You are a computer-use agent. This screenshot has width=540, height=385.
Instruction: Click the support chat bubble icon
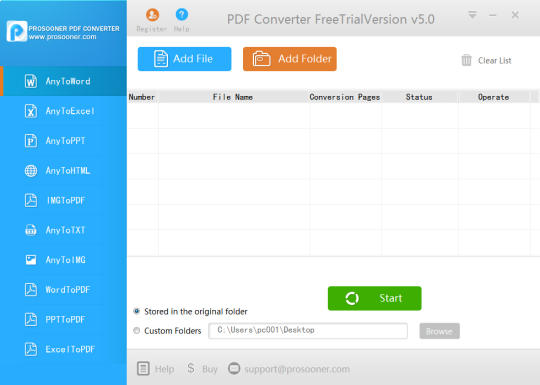coord(234,368)
